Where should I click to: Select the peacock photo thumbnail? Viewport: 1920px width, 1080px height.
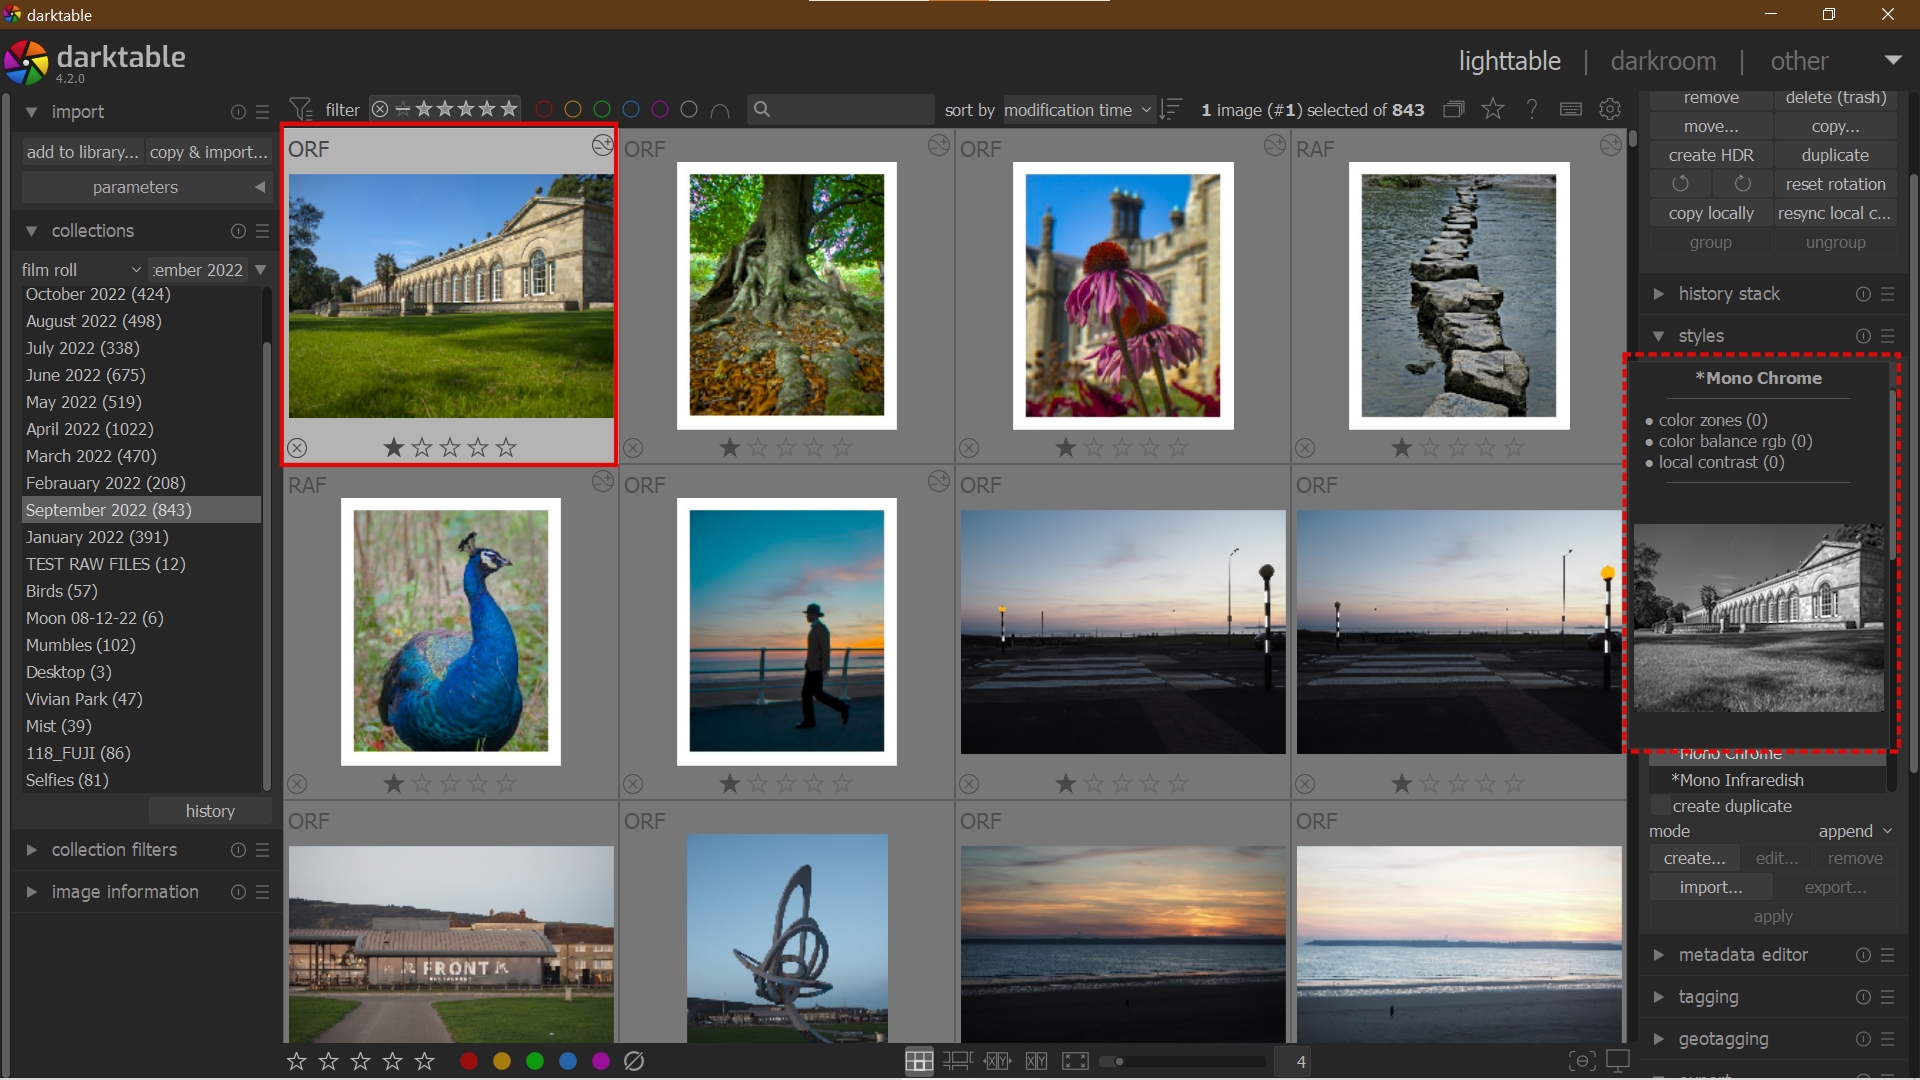[x=450, y=631]
